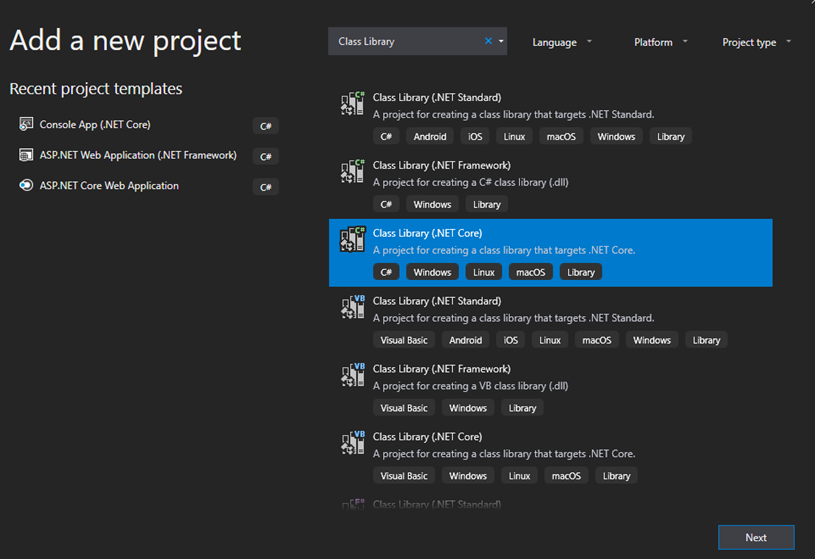Select C# Class Library (.NET Framework) template title

click(x=441, y=165)
